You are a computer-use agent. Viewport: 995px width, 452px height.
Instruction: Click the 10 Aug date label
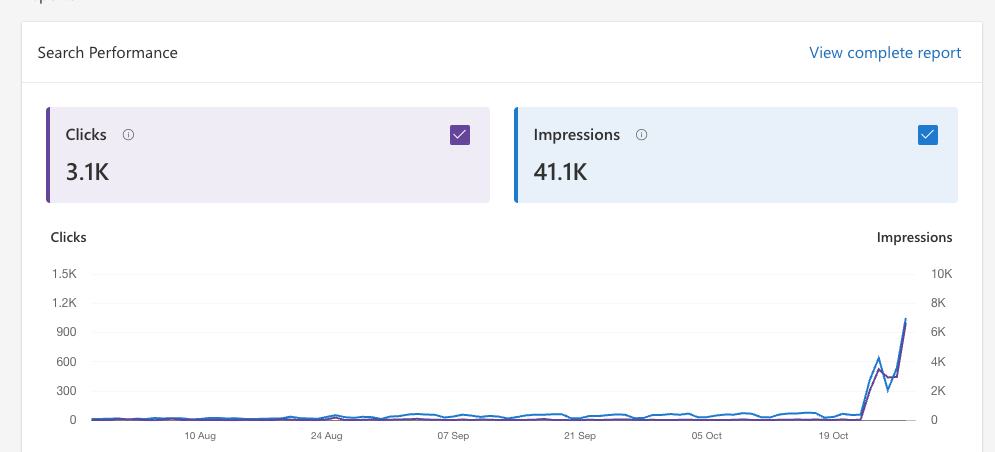(x=200, y=436)
